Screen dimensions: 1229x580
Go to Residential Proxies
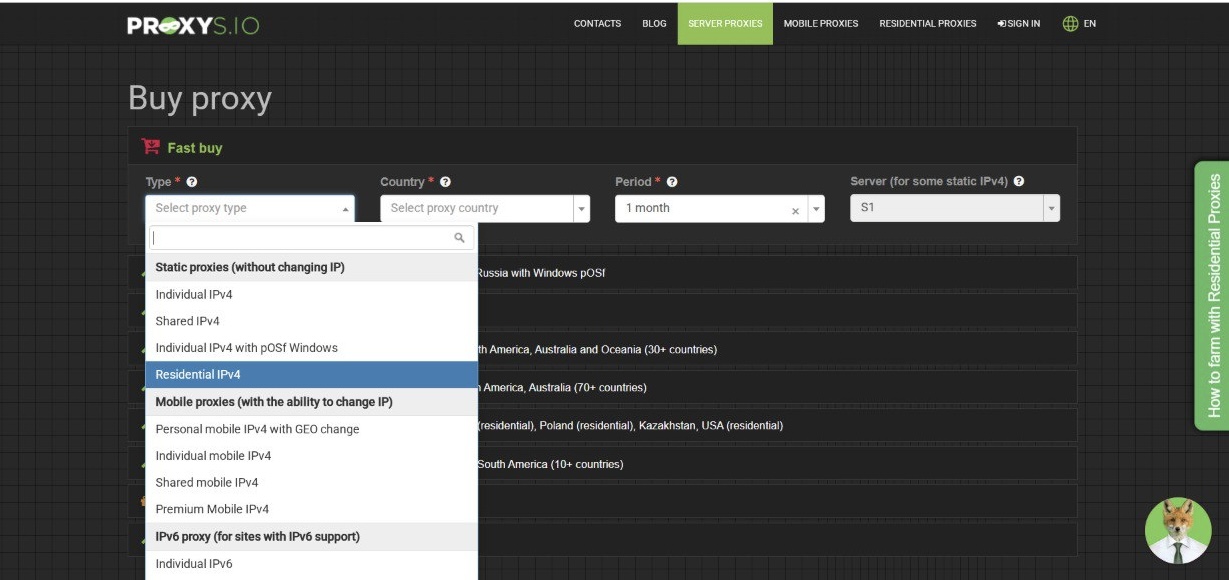pos(928,23)
